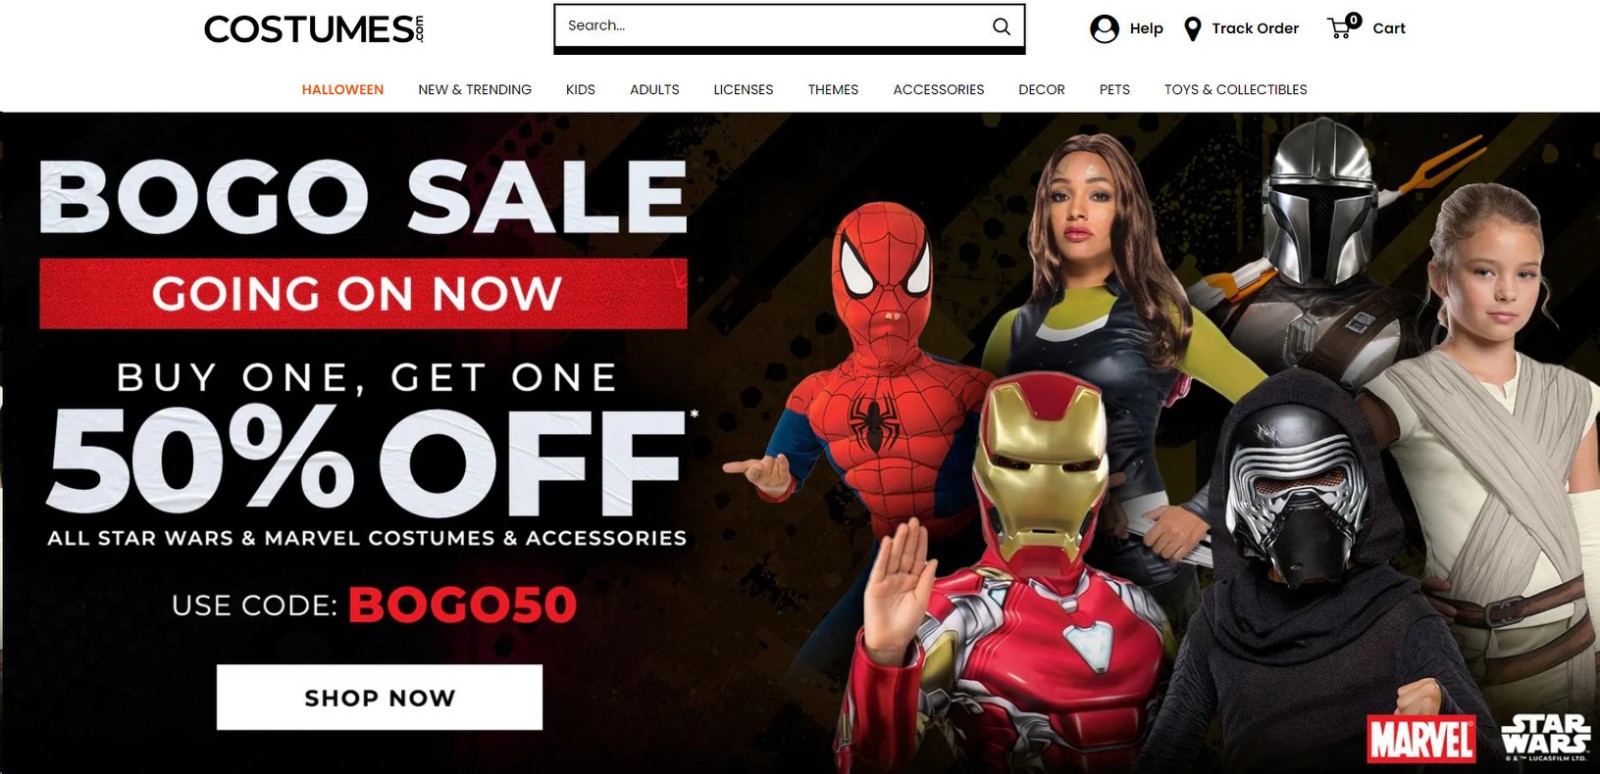Open the New & Trending menu
1600x774 pixels.
click(x=475, y=89)
